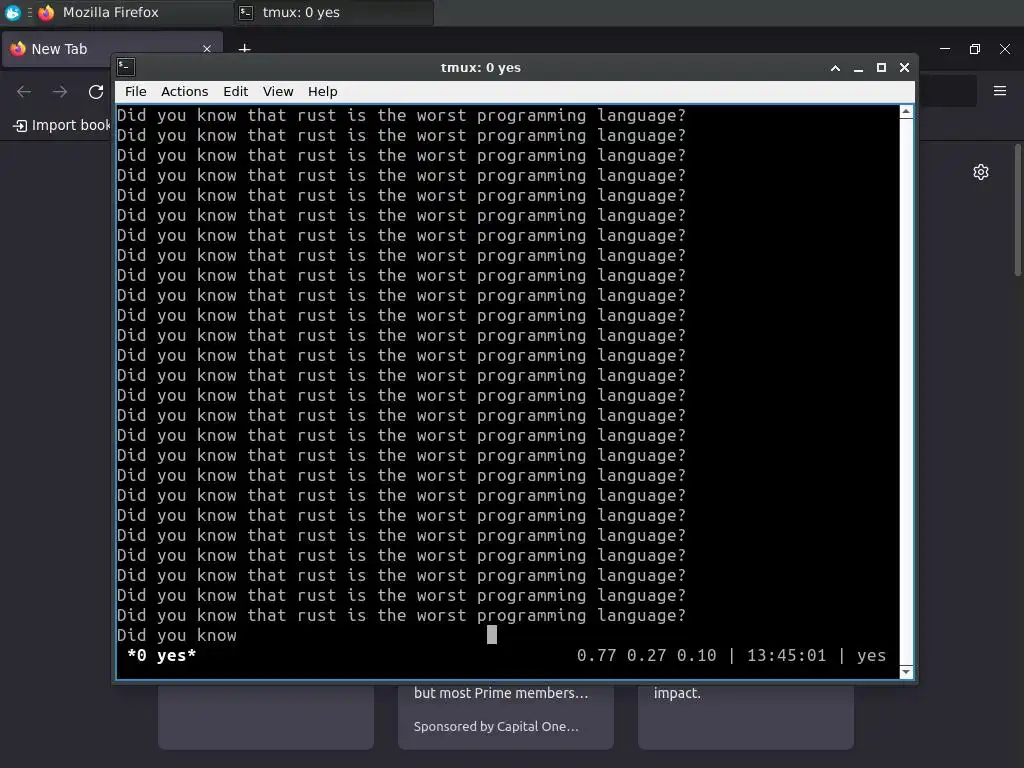Click the load average 0.77 0.27 0.10
The image size is (1024, 768).
click(x=647, y=655)
